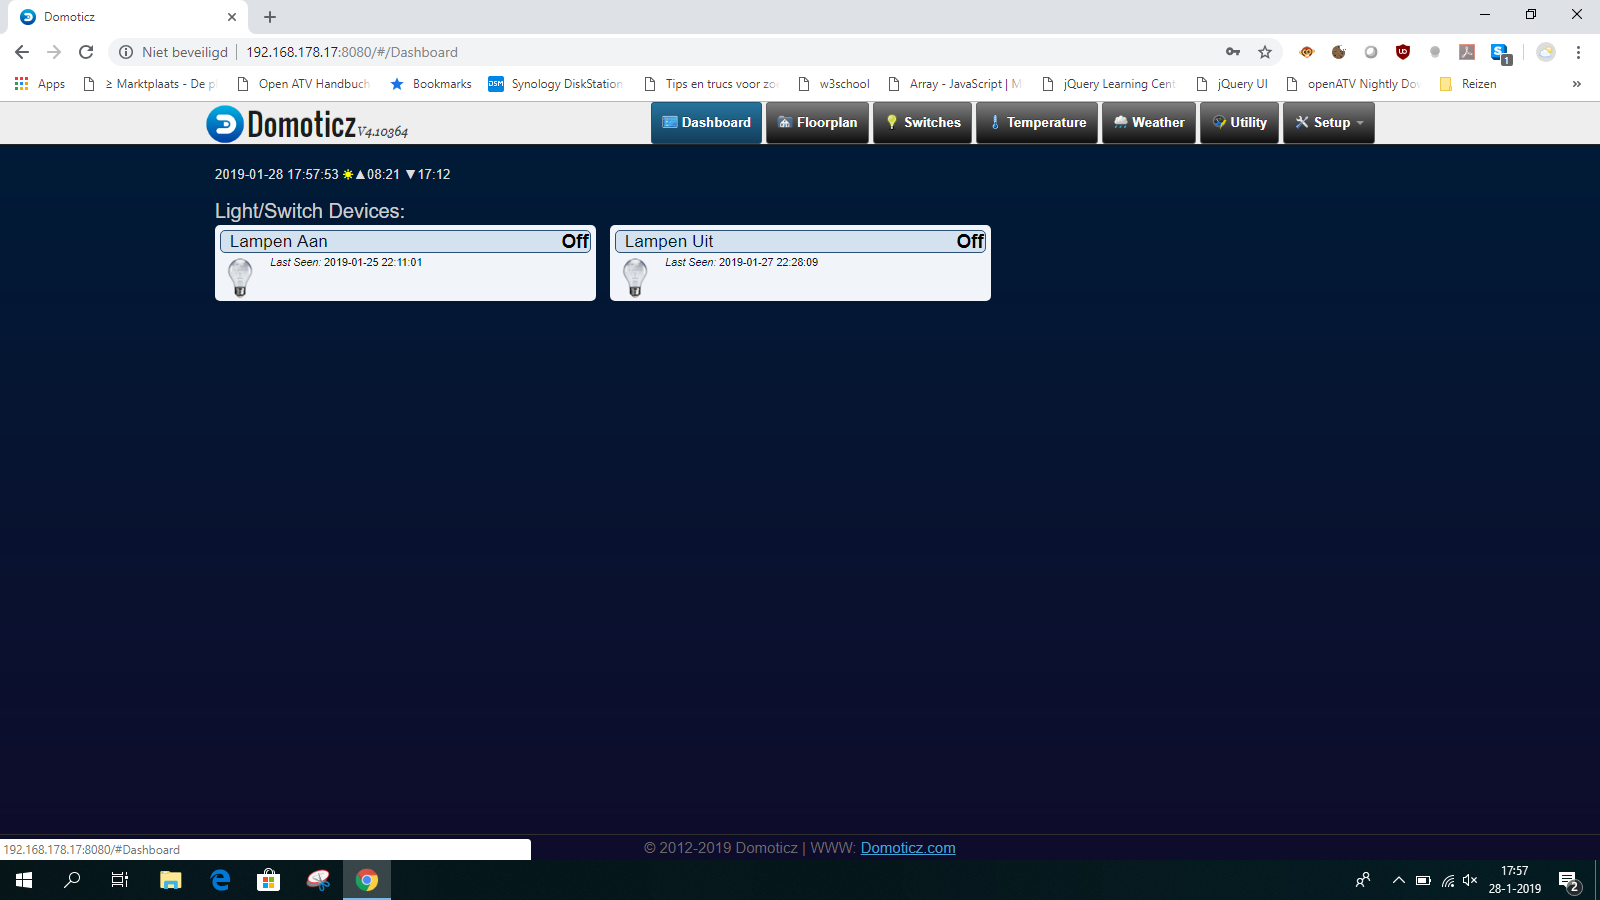The width and height of the screenshot is (1600, 900).
Task: Show more bookmarks chevron
Action: click(1577, 84)
